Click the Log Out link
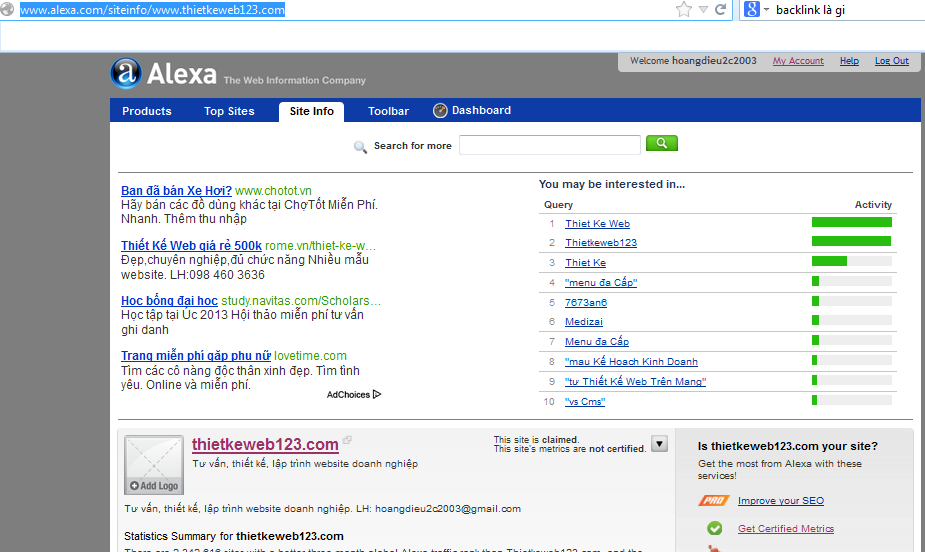 tap(891, 61)
